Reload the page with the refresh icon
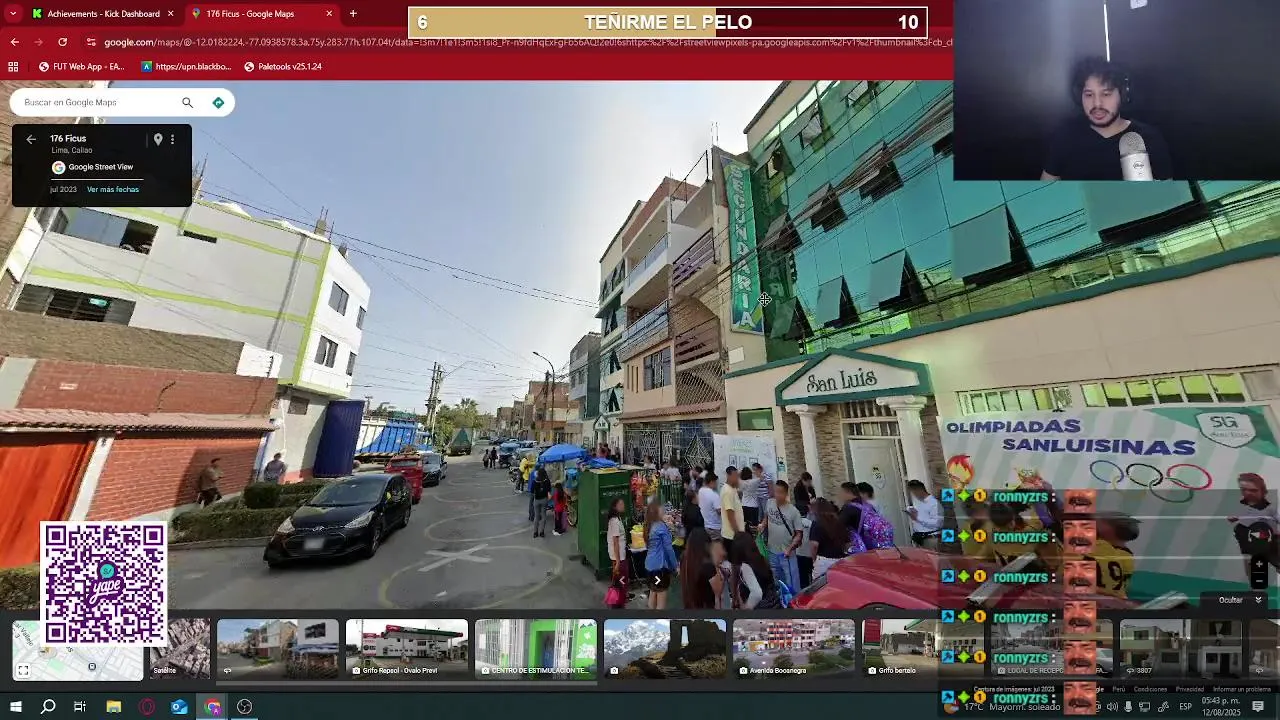Image resolution: width=1280 pixels, height=720 pixels. 62,42
